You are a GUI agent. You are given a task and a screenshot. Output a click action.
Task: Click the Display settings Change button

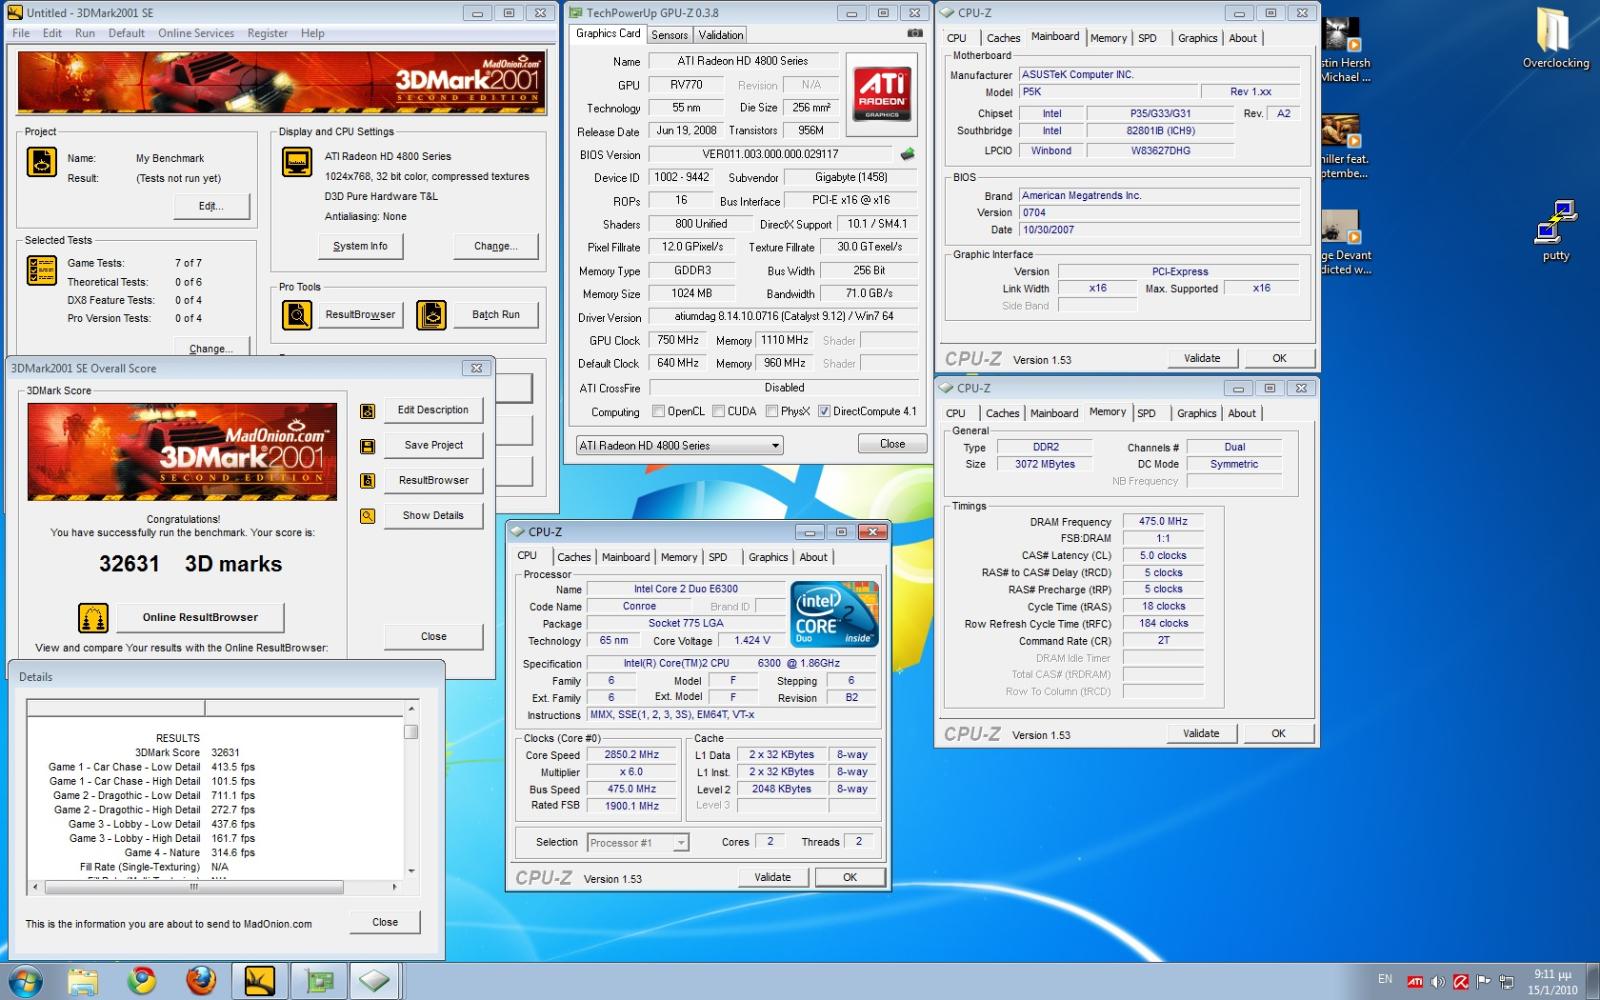click(x=496, y=246)
